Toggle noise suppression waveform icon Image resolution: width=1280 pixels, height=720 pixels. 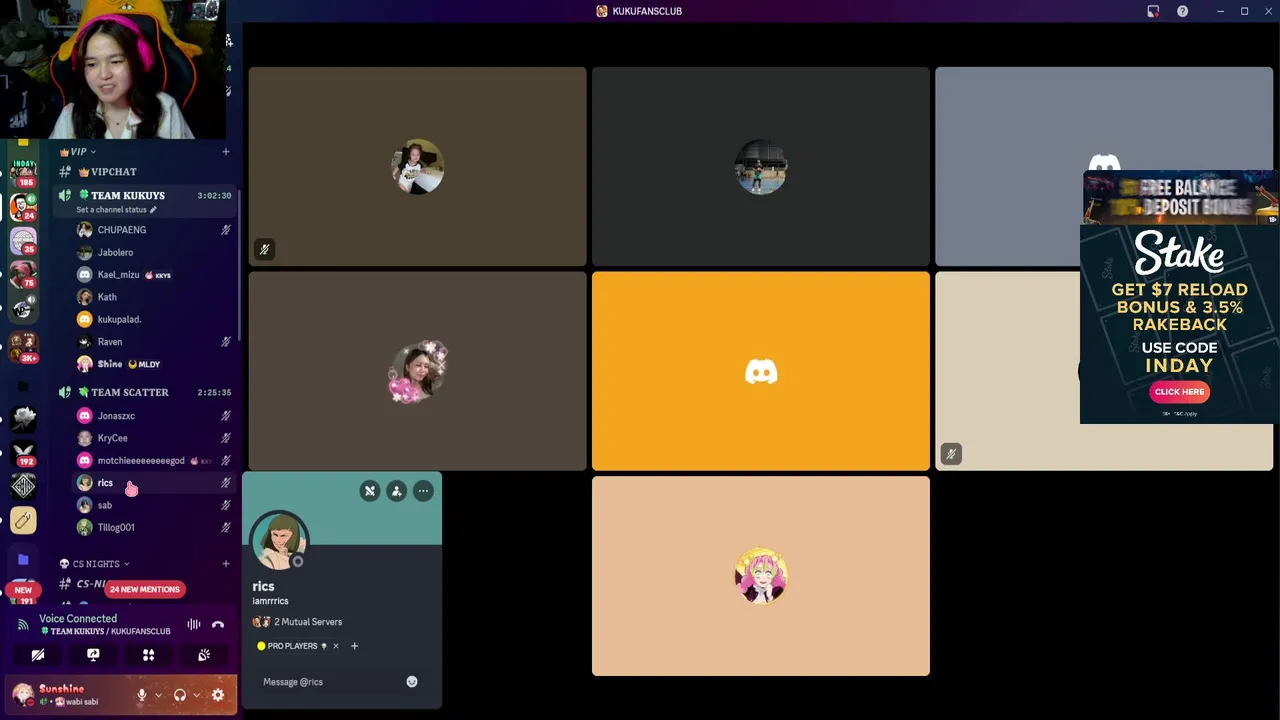pos(194,625)
